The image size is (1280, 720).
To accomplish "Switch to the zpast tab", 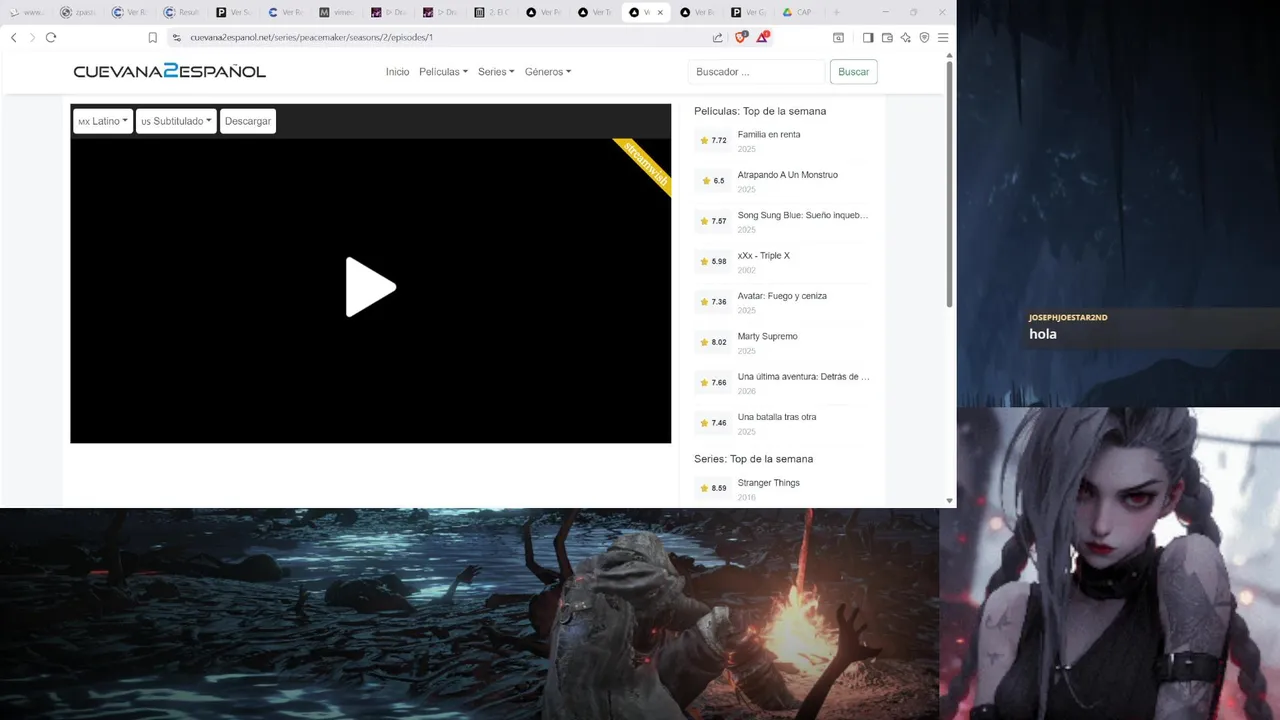I will pos(80,13).
